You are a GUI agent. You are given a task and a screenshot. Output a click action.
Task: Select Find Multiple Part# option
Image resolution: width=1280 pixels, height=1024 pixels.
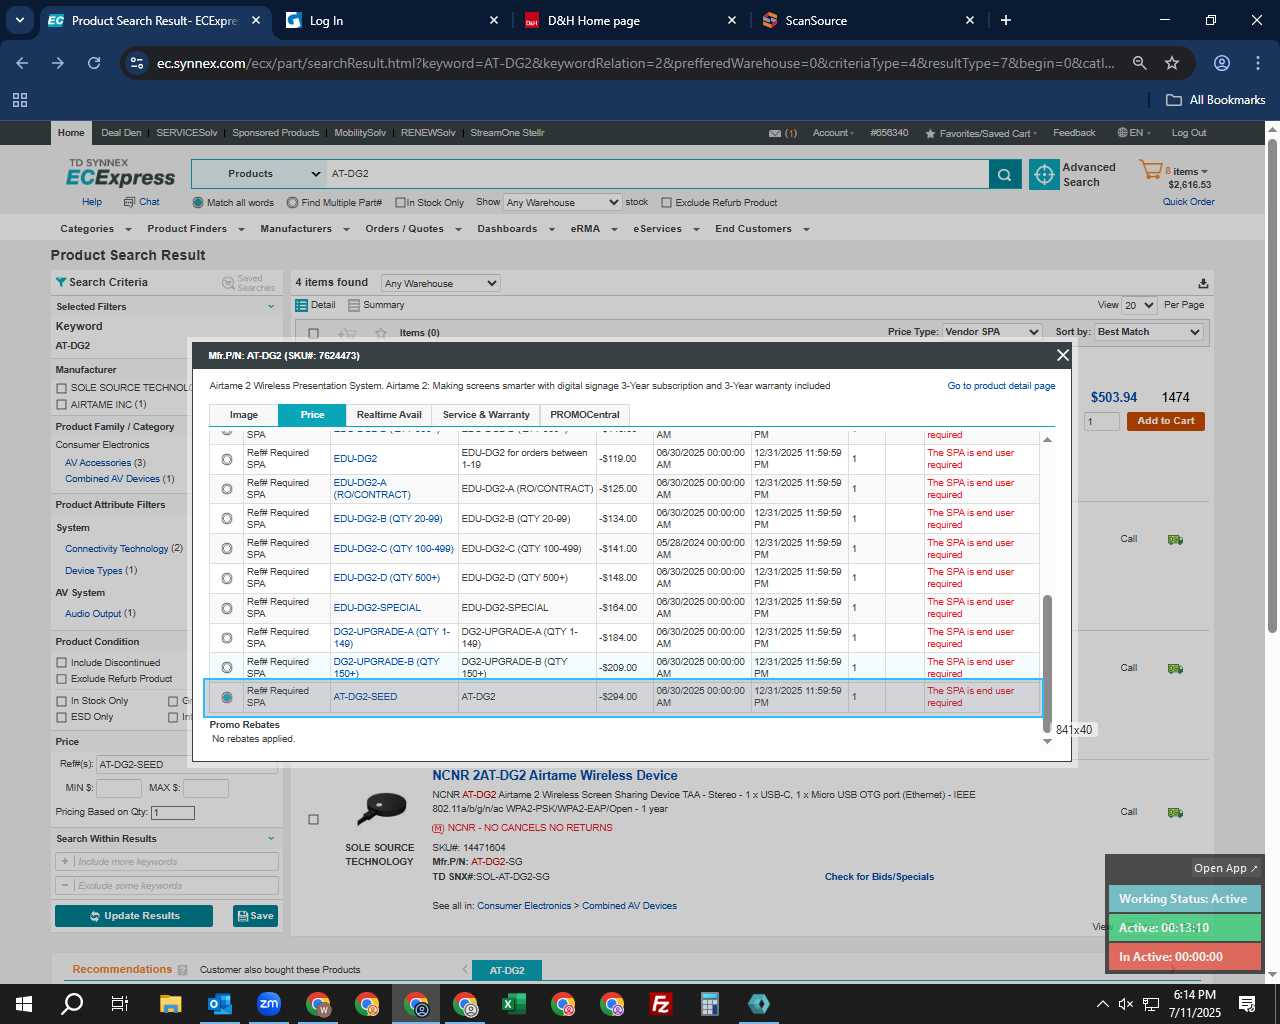pos(292,202)
